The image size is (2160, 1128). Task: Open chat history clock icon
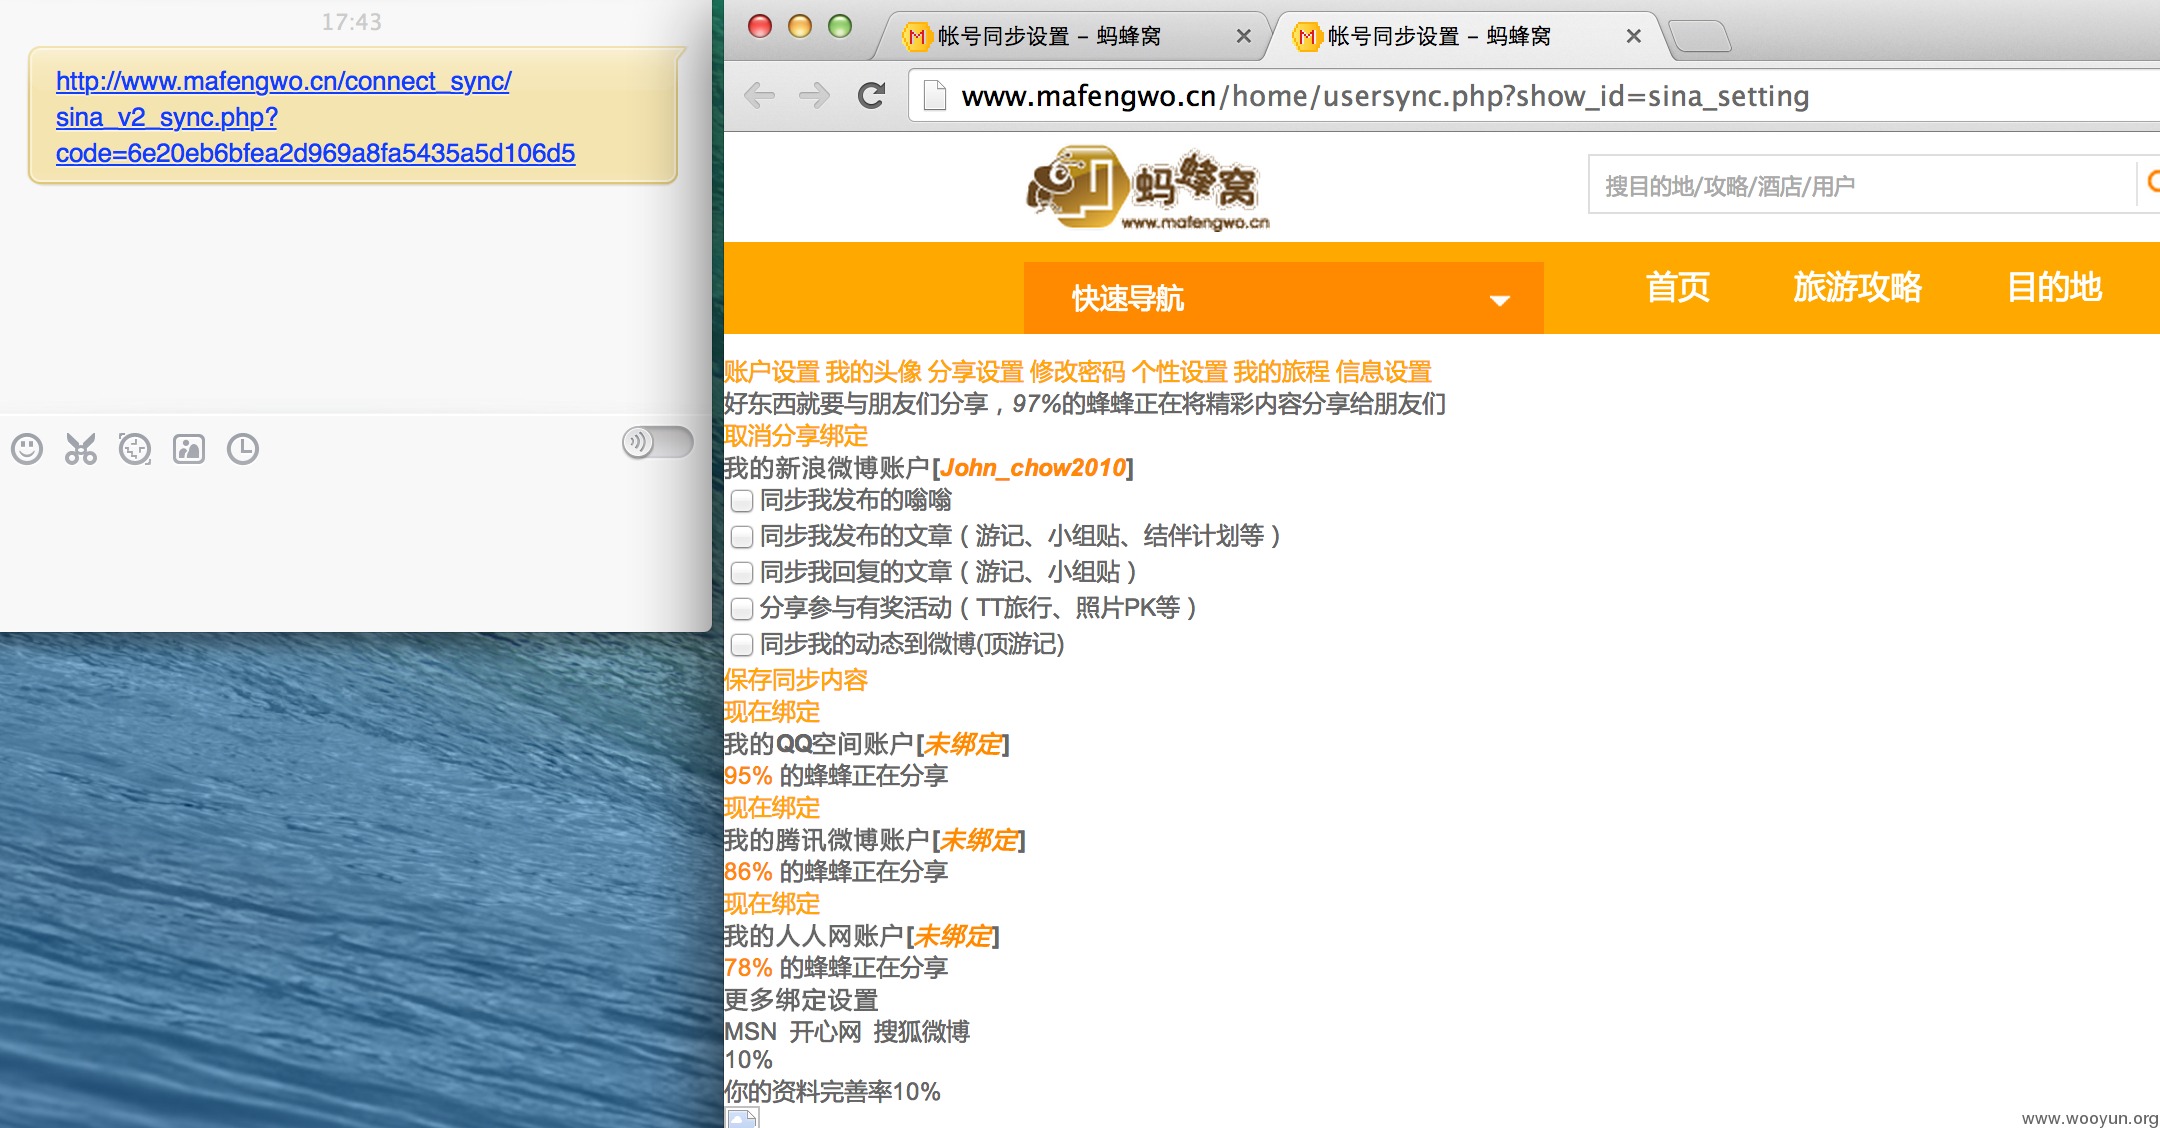coord(243,449)
